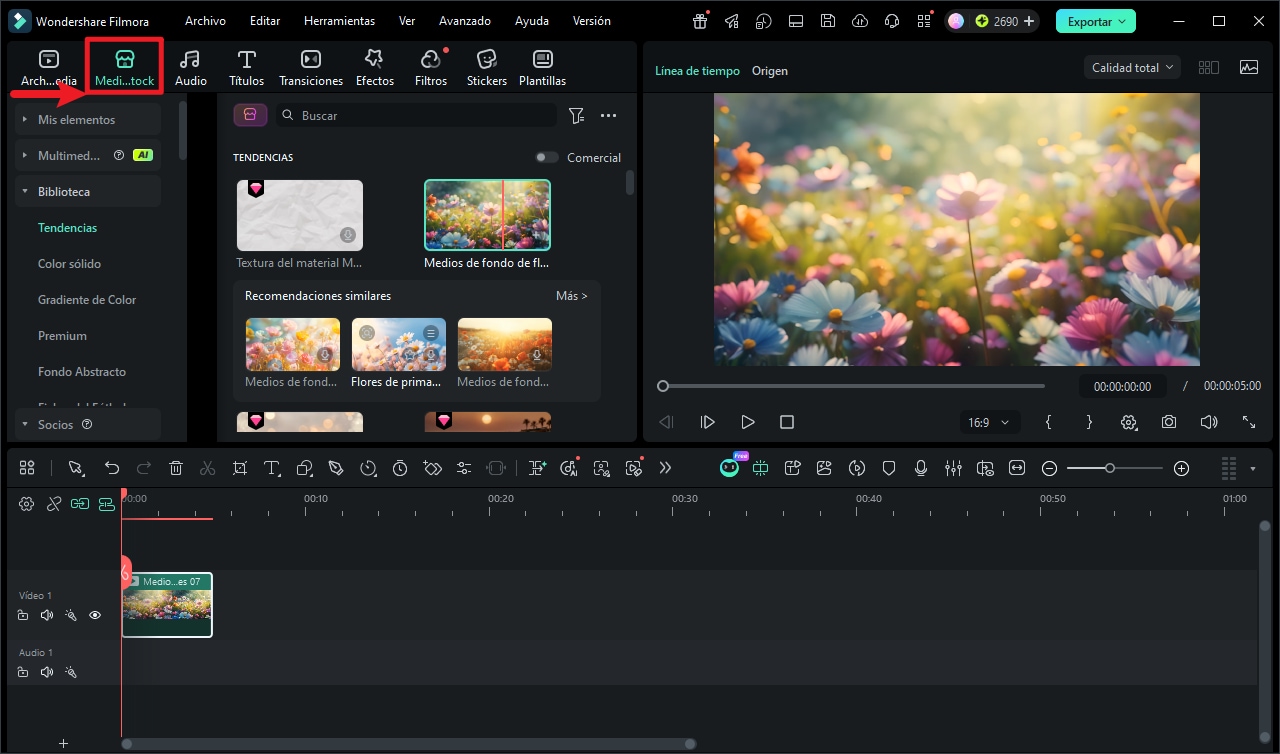Select the pen drawing tool
This screenshot has height=754, width=1280.
336,468
